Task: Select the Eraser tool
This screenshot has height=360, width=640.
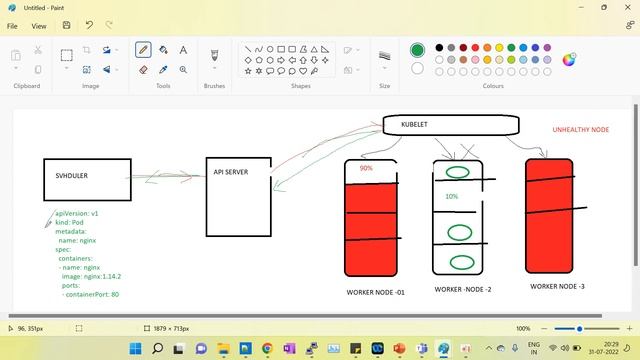Action: pos(143,70)
